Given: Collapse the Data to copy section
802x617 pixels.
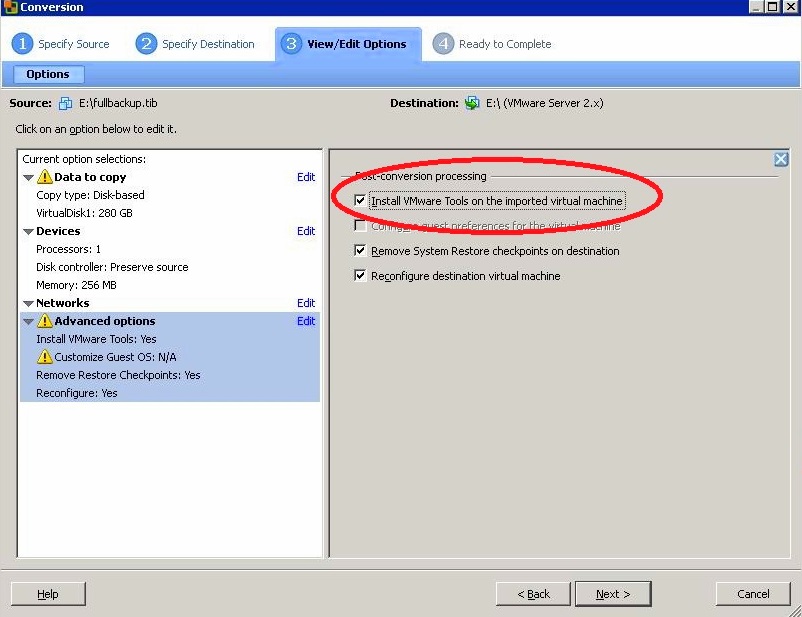Looking at the screenshot, I should [x=29, y=178].
